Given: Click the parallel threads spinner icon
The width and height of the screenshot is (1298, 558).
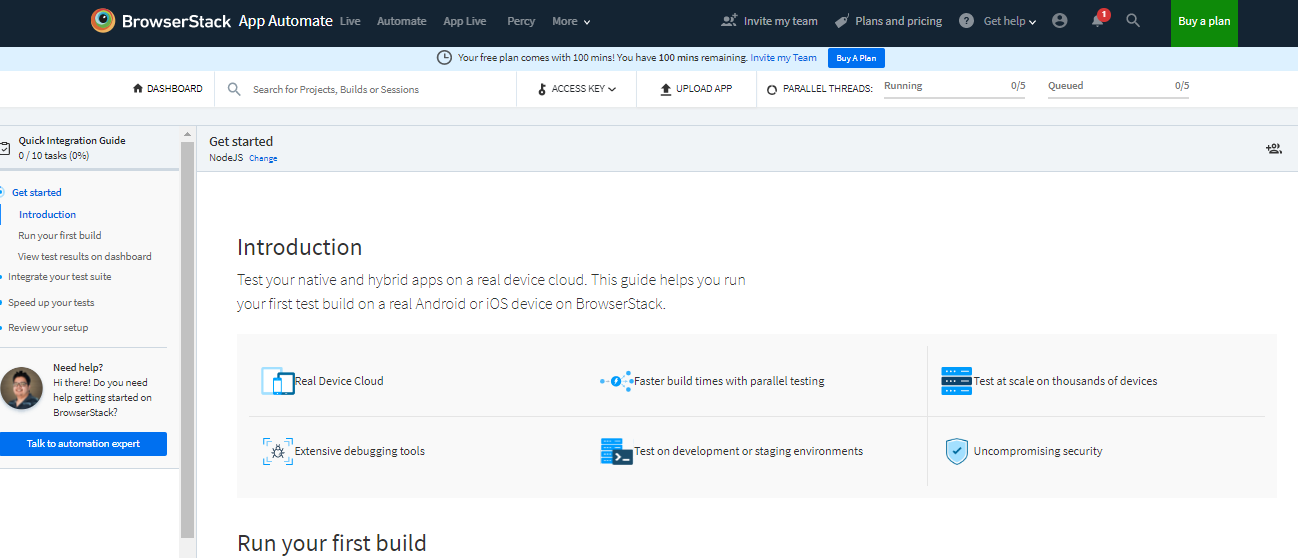Looking at the screenshot, I should [772, 89].
